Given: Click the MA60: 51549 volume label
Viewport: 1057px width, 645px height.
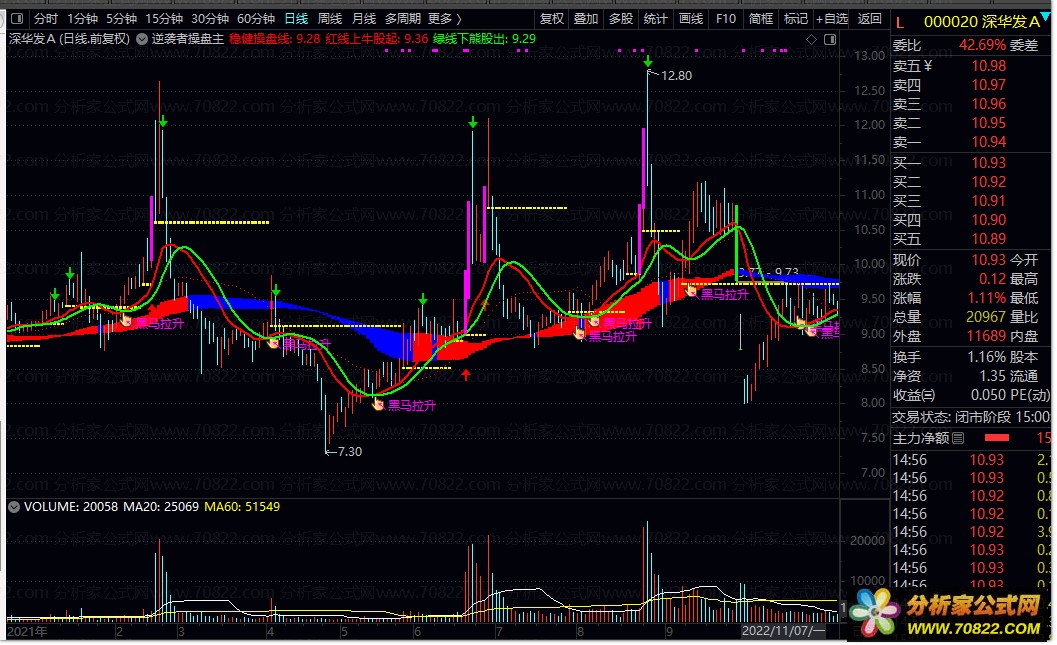Looking at the screenshot, I should pyautogui.click(x=242, y=507).
